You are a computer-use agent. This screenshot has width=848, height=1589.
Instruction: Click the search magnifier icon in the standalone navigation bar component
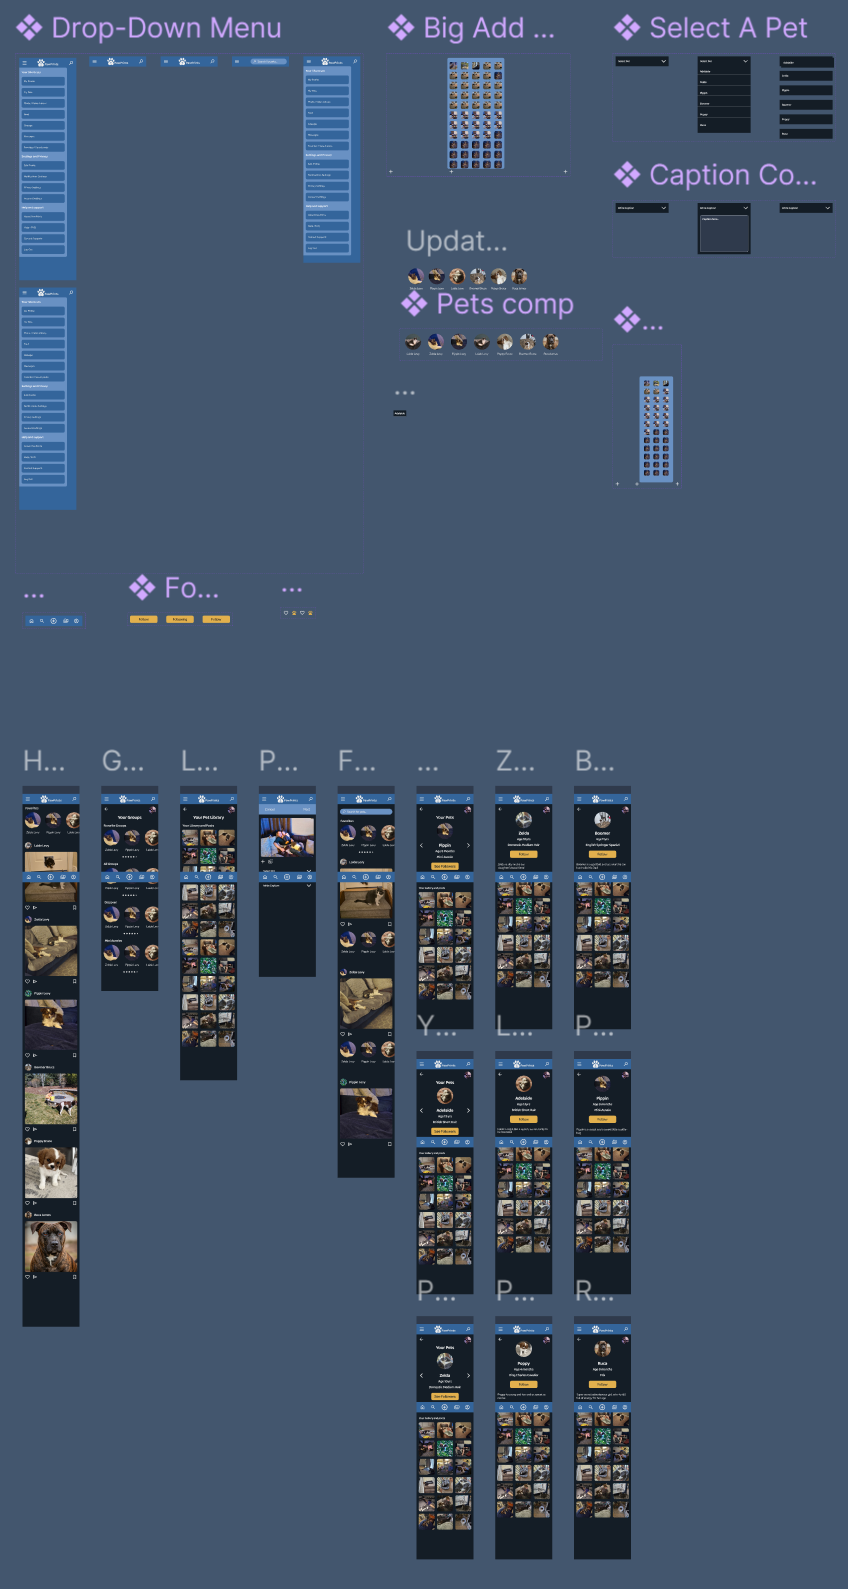click(x=42, y=621)
